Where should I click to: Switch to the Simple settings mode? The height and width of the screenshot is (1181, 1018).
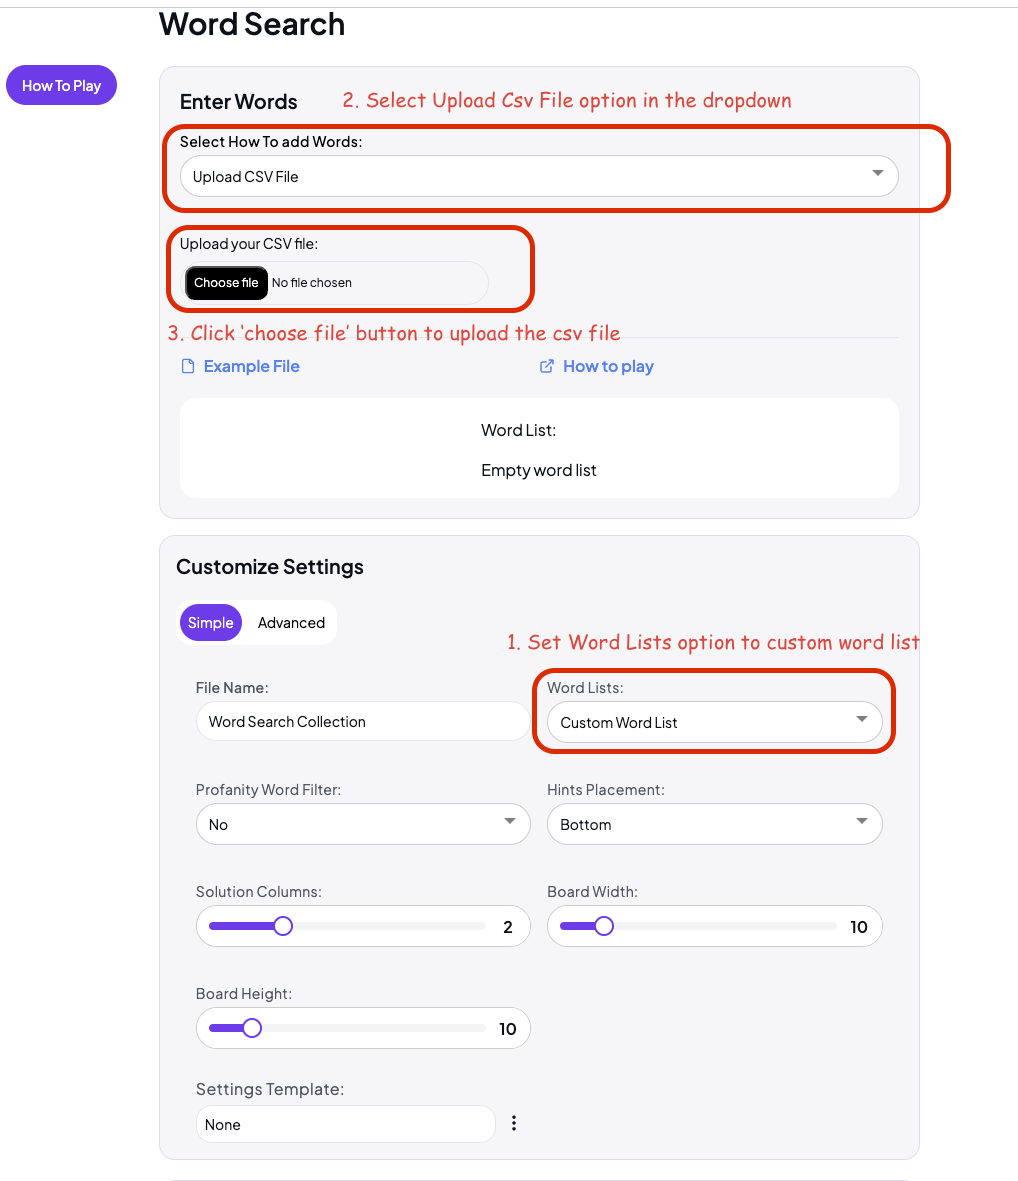tap(211, 623)
